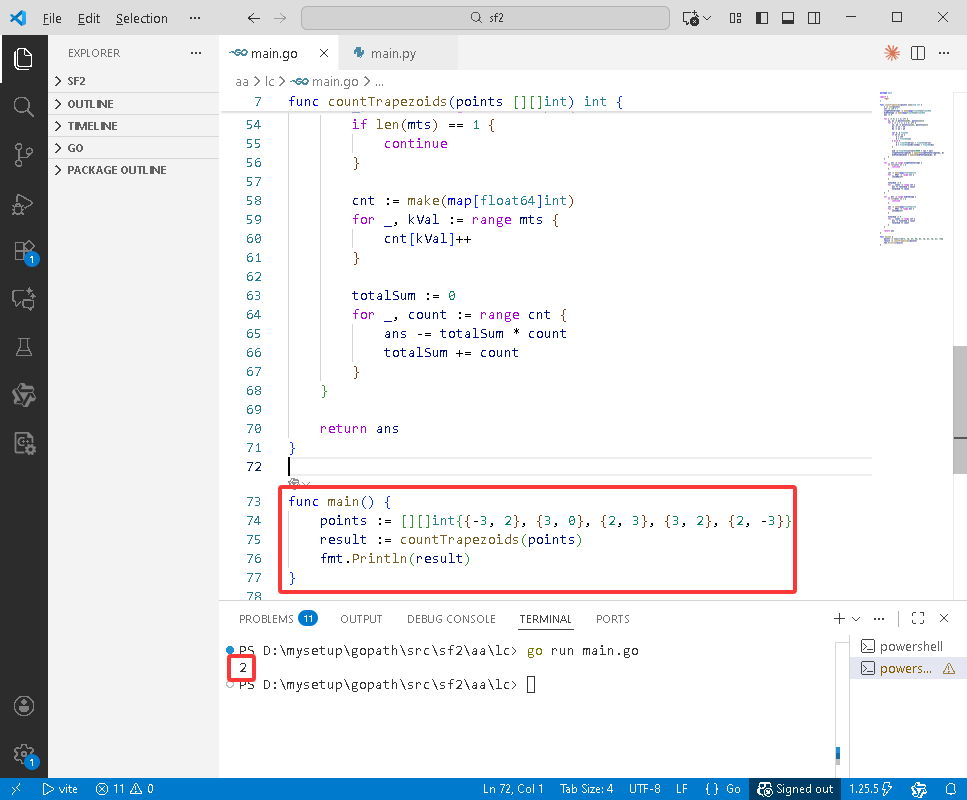This screenshot has height=800, width=967.
Task: Close the terminal panel
Action: pyautogui.click(x=944, y=618)
